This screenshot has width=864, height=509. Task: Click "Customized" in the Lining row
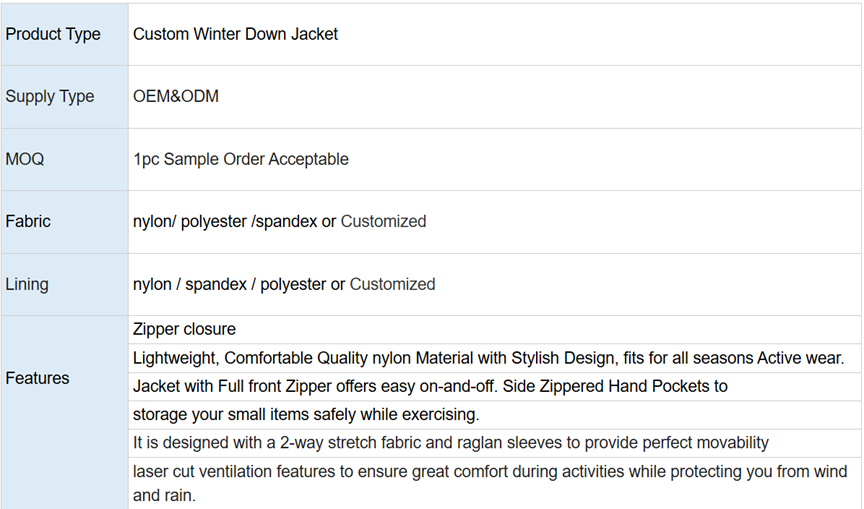[x=392, y=284]
